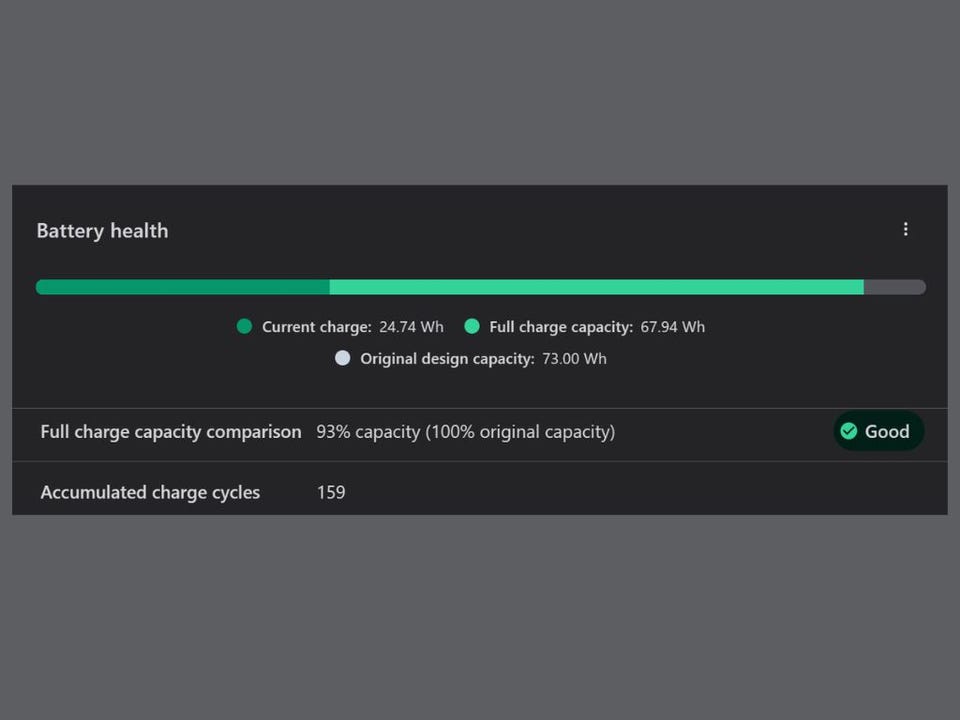Click the Battery health heading
The image size is (960, 720).
(x=102, y=231)
